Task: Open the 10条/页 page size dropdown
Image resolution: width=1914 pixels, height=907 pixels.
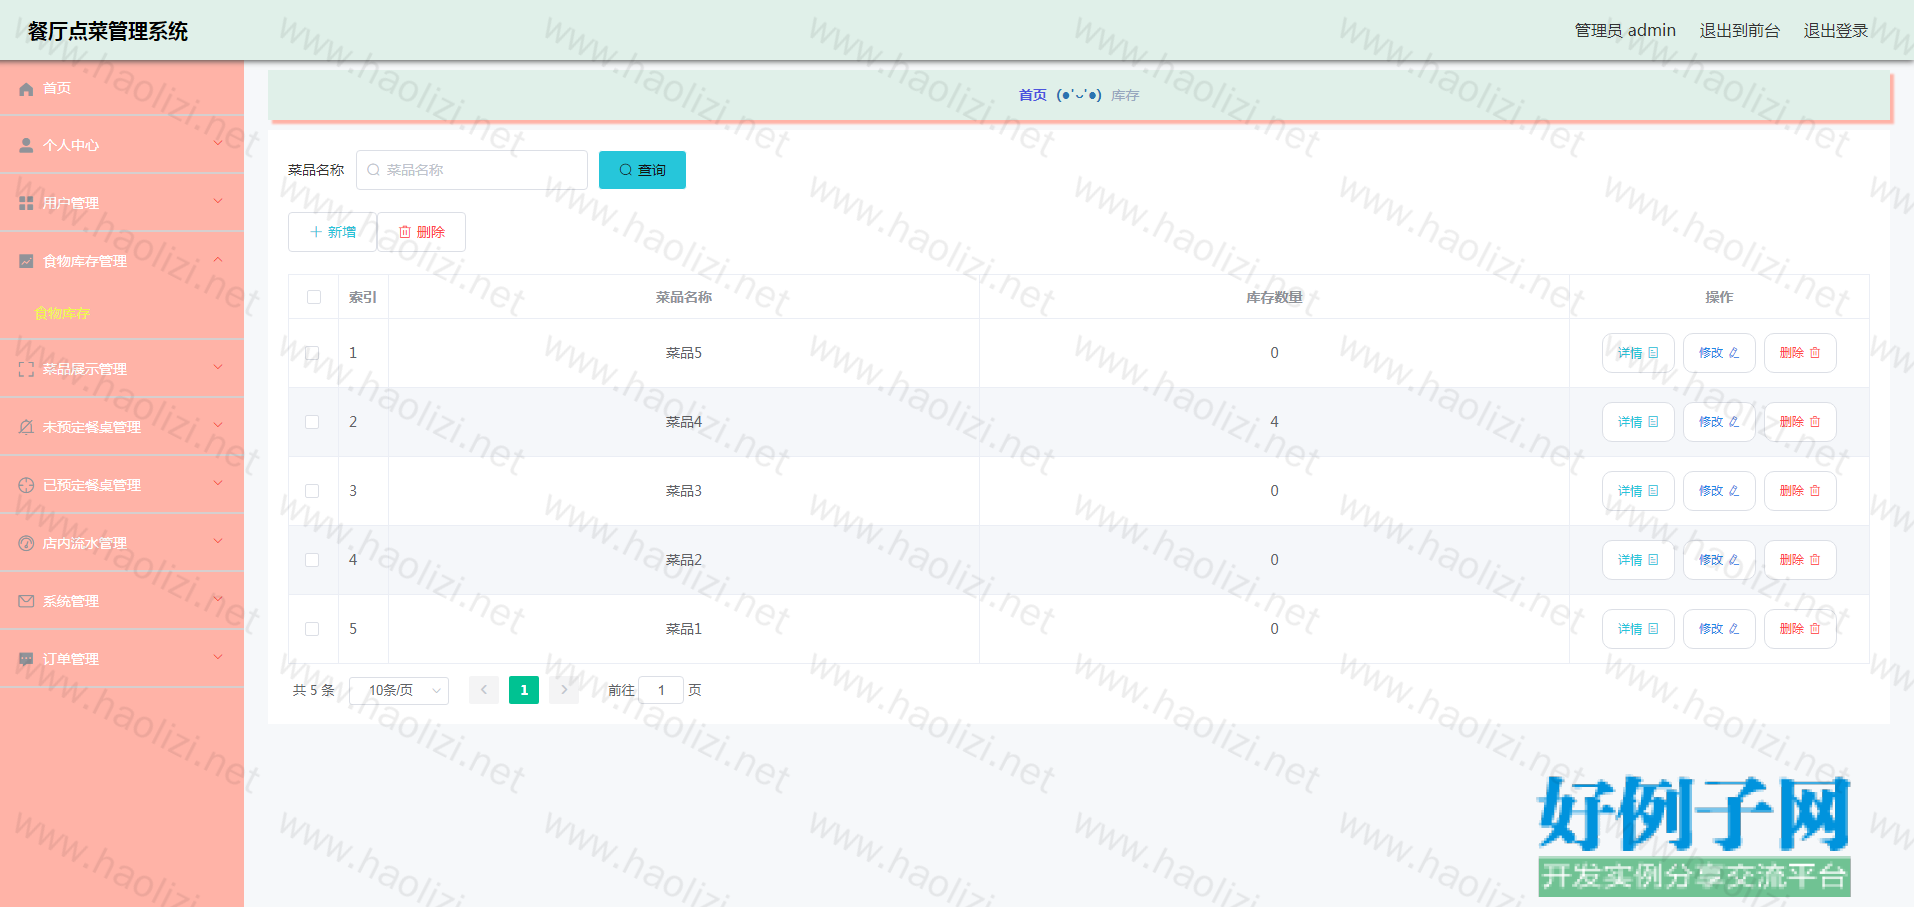Action: coord(399,690)
